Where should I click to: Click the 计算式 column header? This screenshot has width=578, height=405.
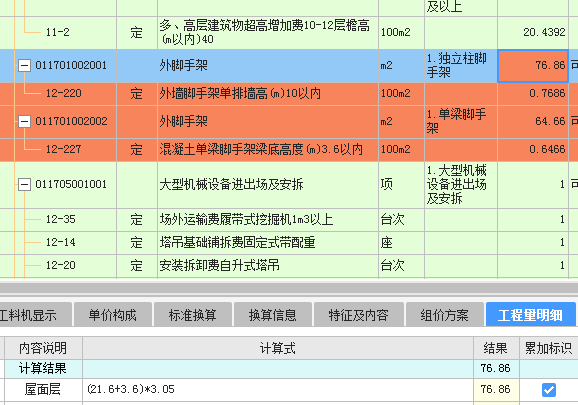pos(278,348)
